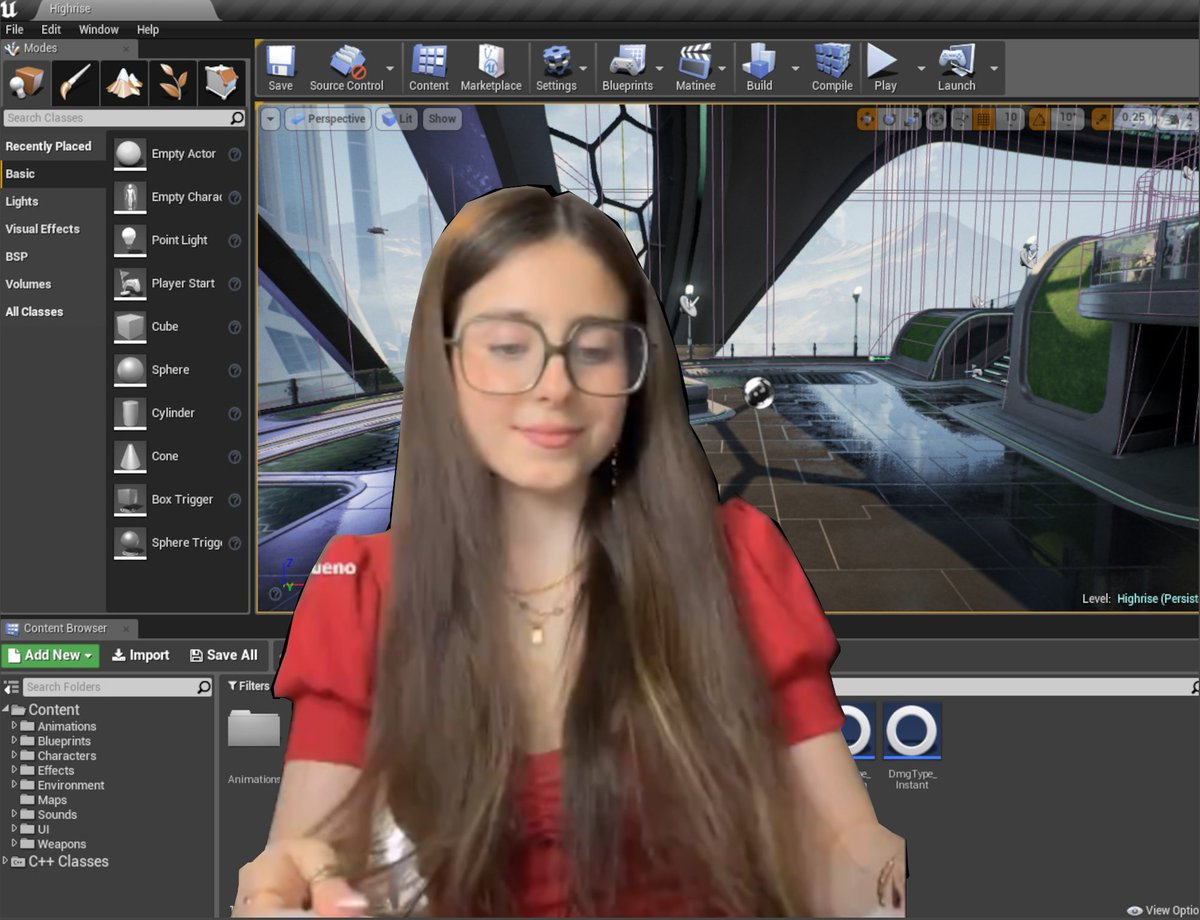Toggle the collapse folder tree icon beside Search Folders
The height and width of the screenshot is (920, 1200).
11,687
